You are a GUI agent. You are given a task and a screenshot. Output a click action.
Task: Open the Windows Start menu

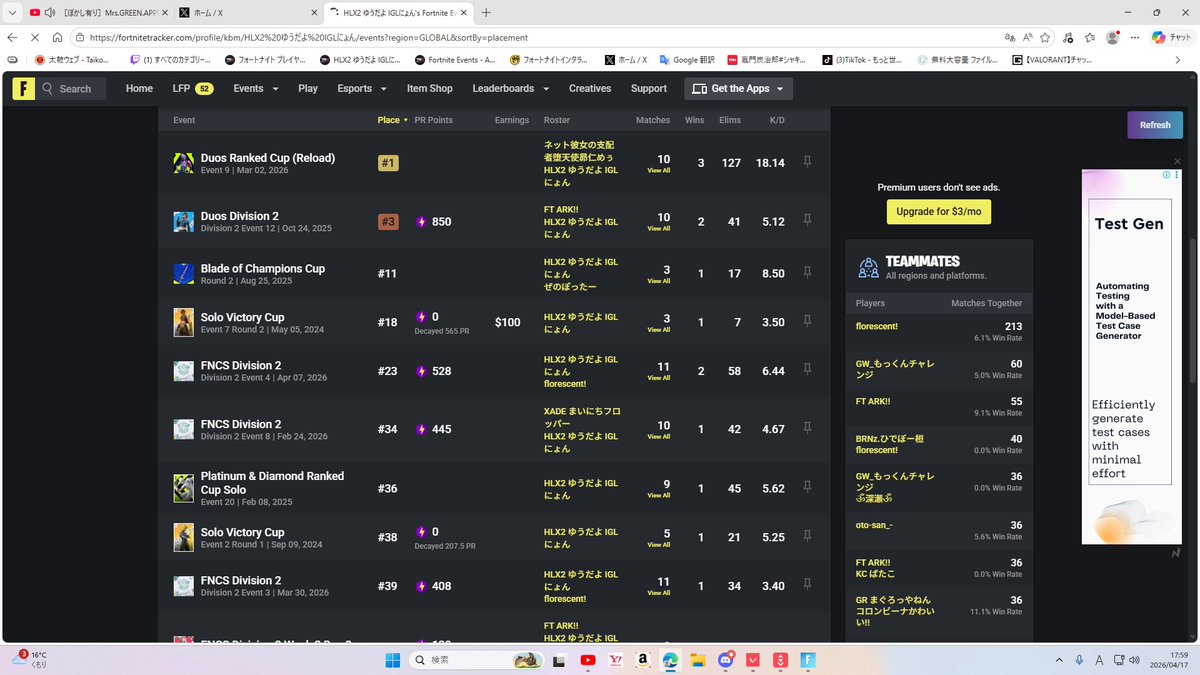(x=391, y=660)
